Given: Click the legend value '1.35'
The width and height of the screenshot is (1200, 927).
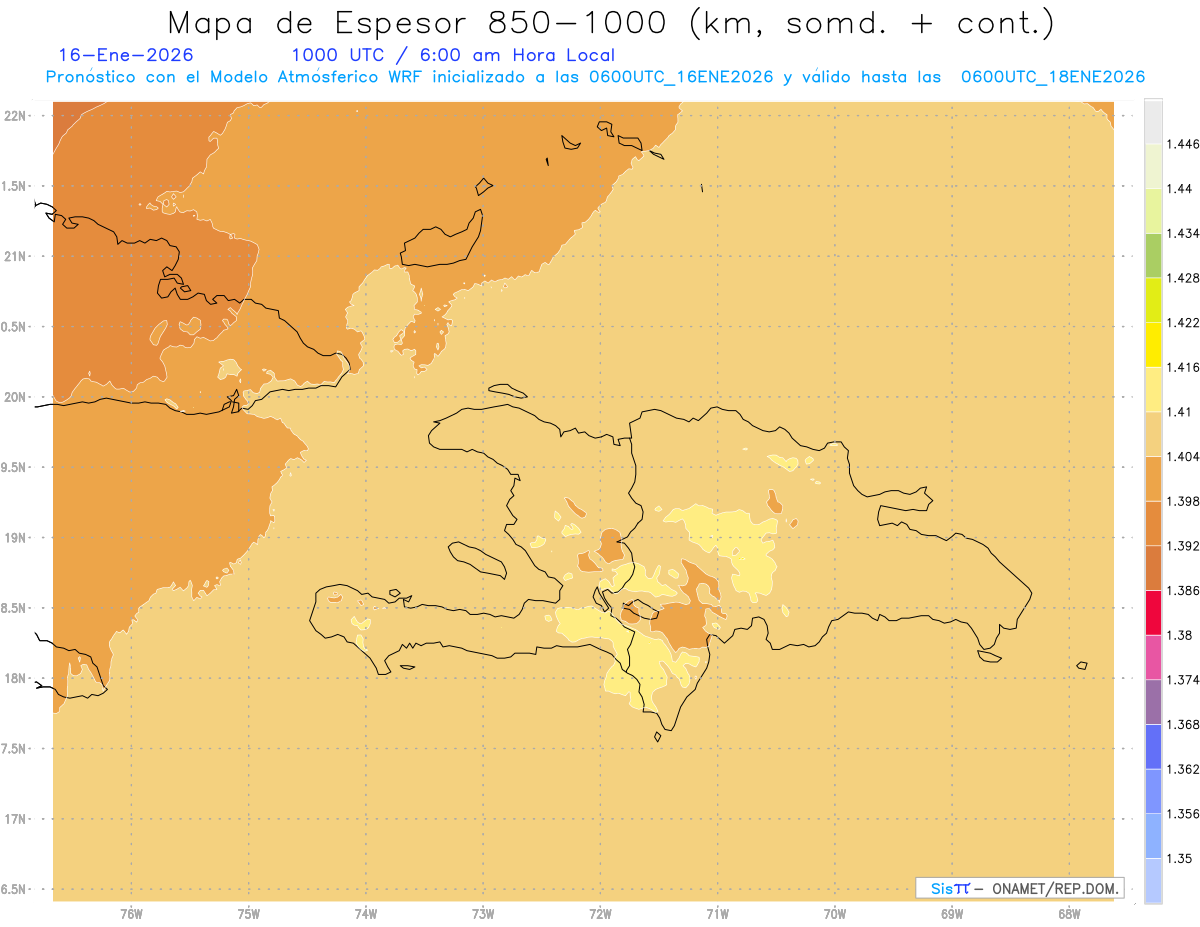Looking at the screenshot, I should 1180,858.
